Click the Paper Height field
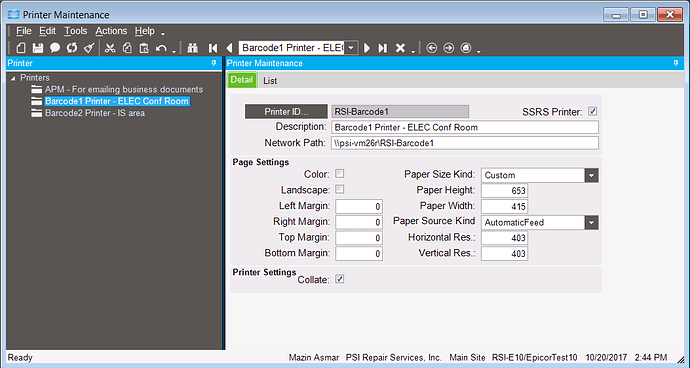 504,191
